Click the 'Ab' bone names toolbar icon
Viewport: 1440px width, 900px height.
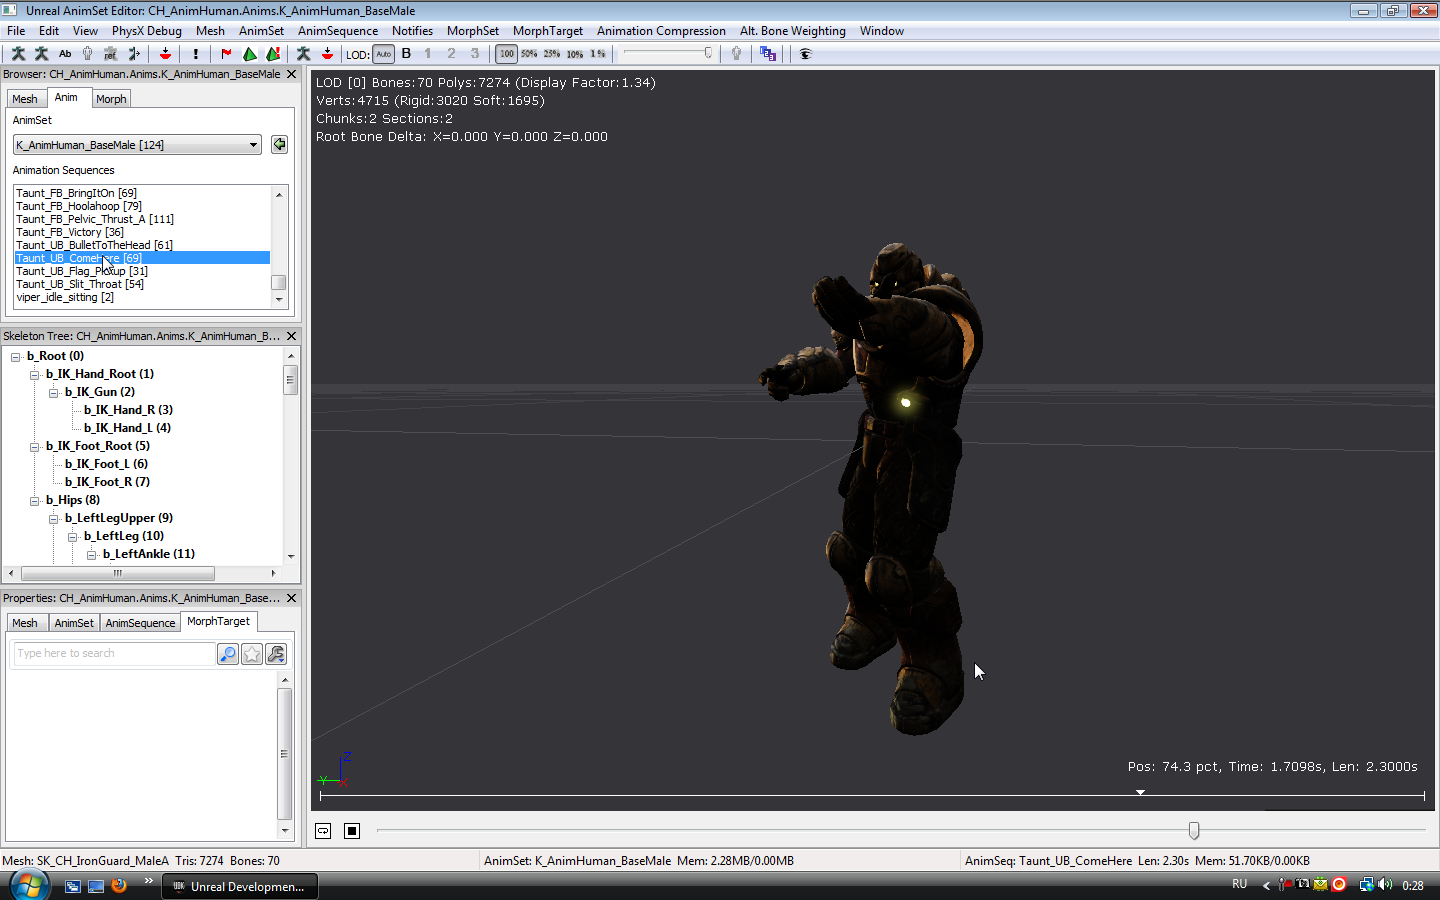[x=65, y=54]
